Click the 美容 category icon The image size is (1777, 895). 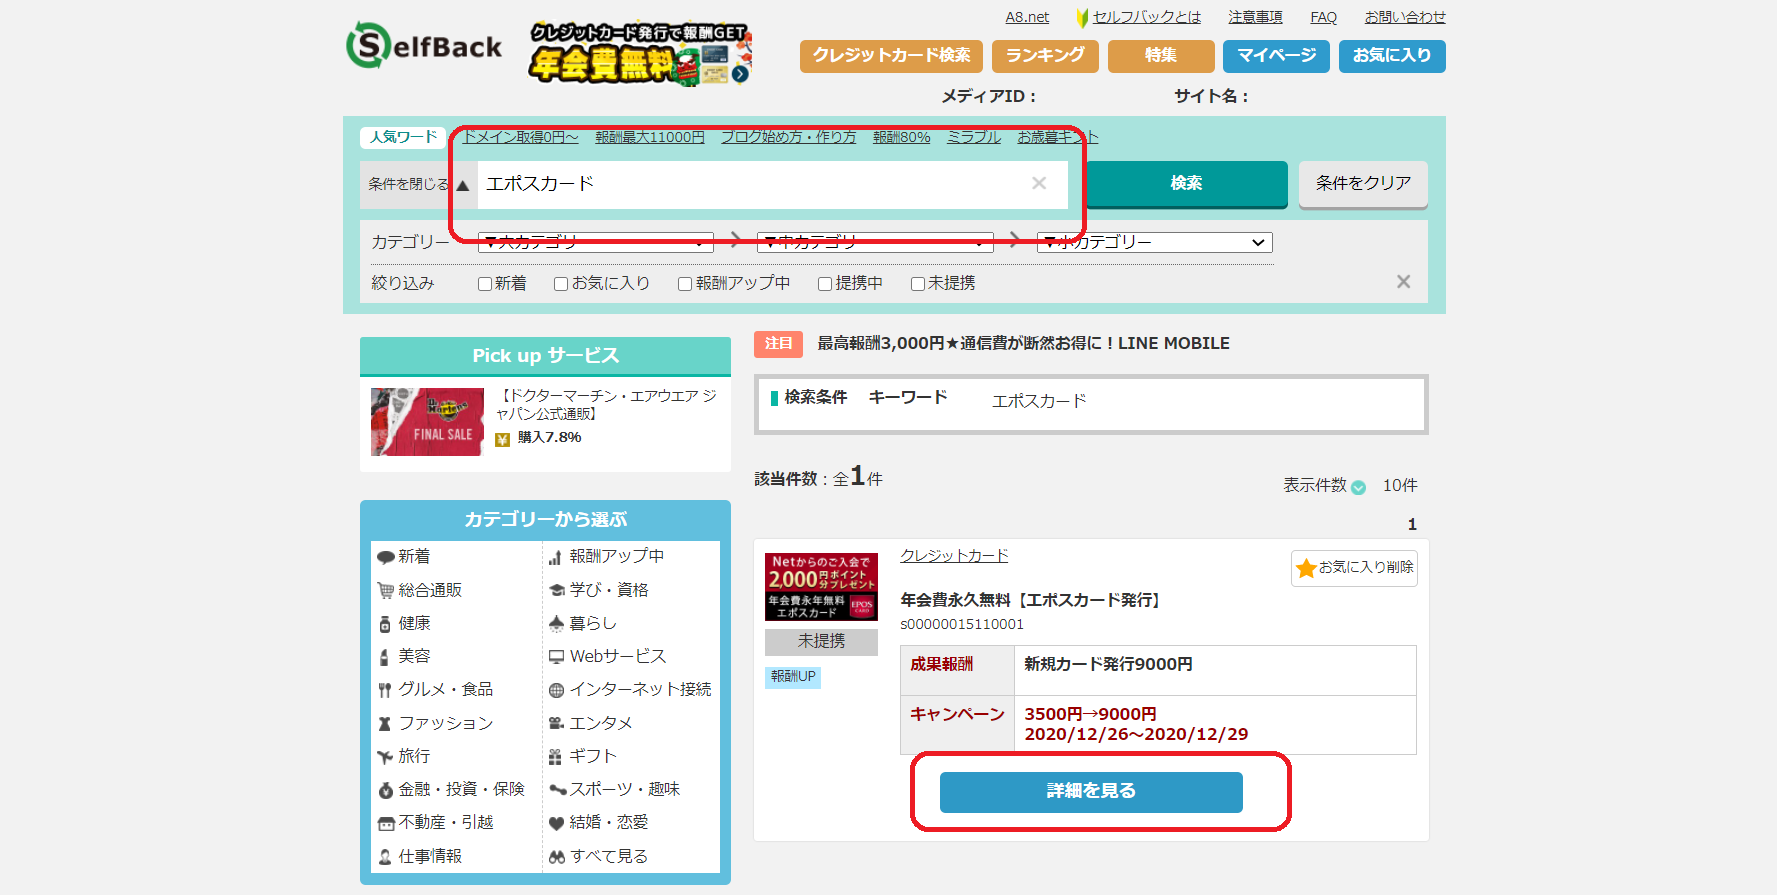[385, 657]
